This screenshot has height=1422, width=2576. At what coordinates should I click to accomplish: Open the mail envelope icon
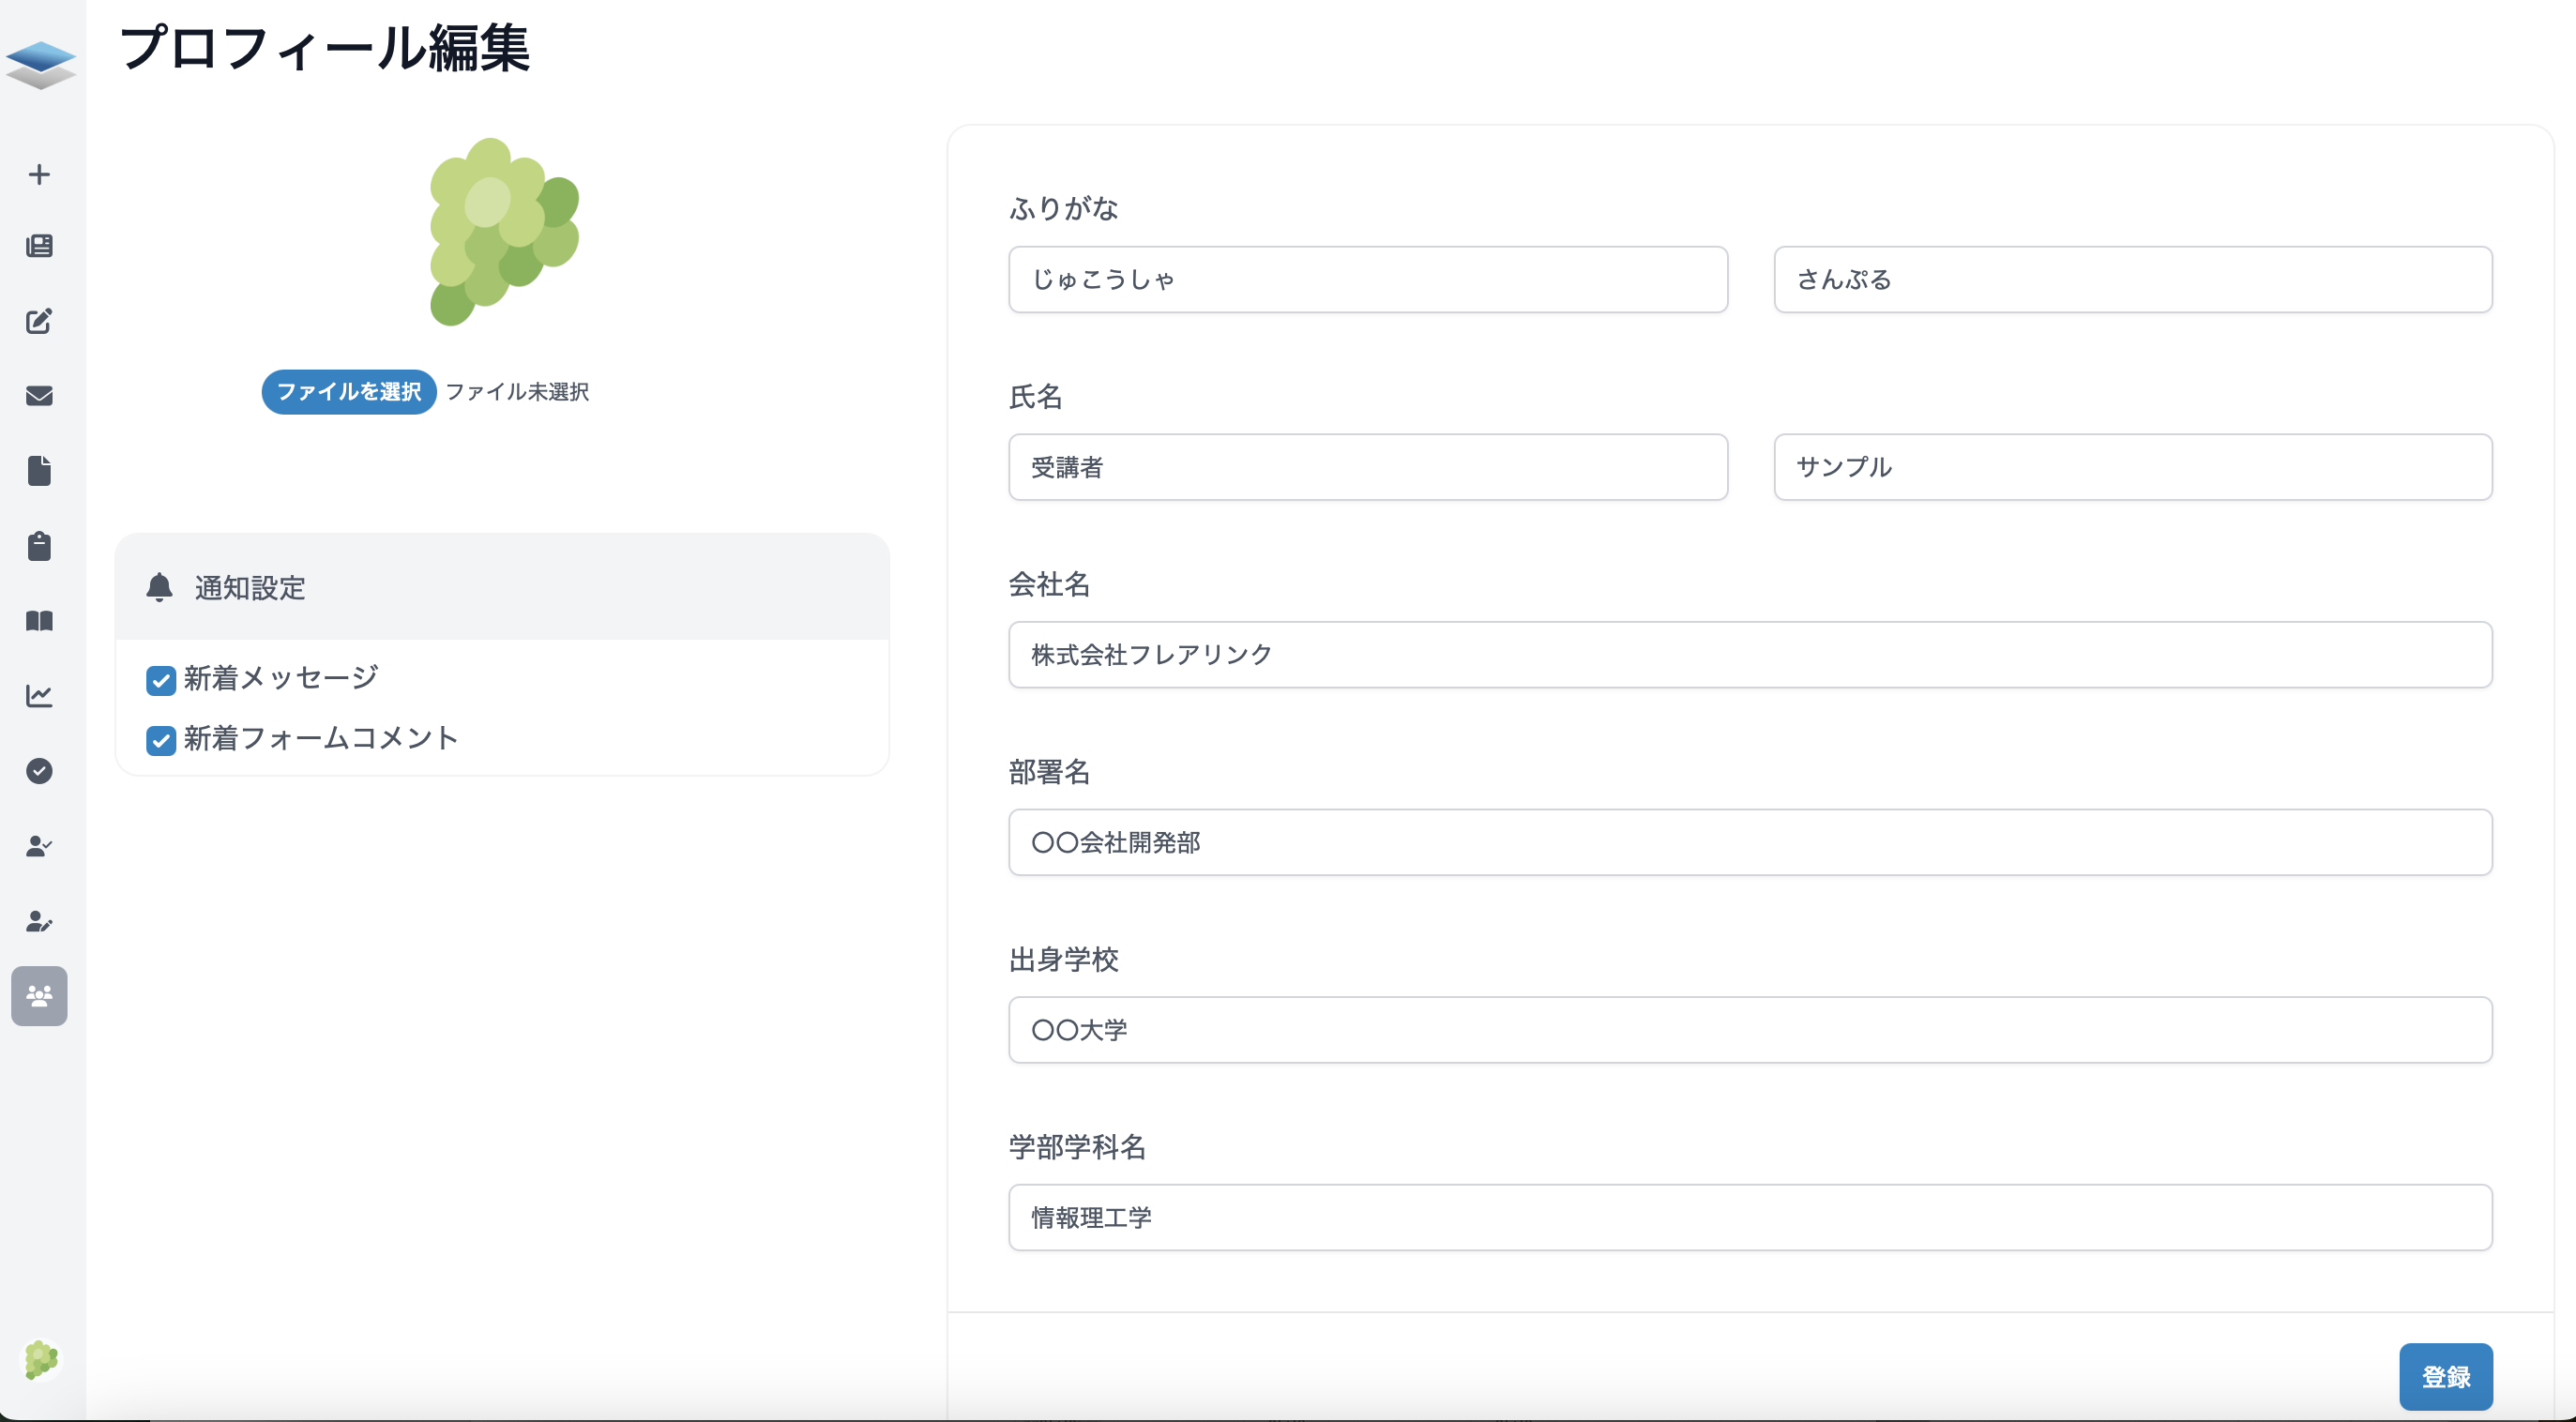click(x=39, y=396)
